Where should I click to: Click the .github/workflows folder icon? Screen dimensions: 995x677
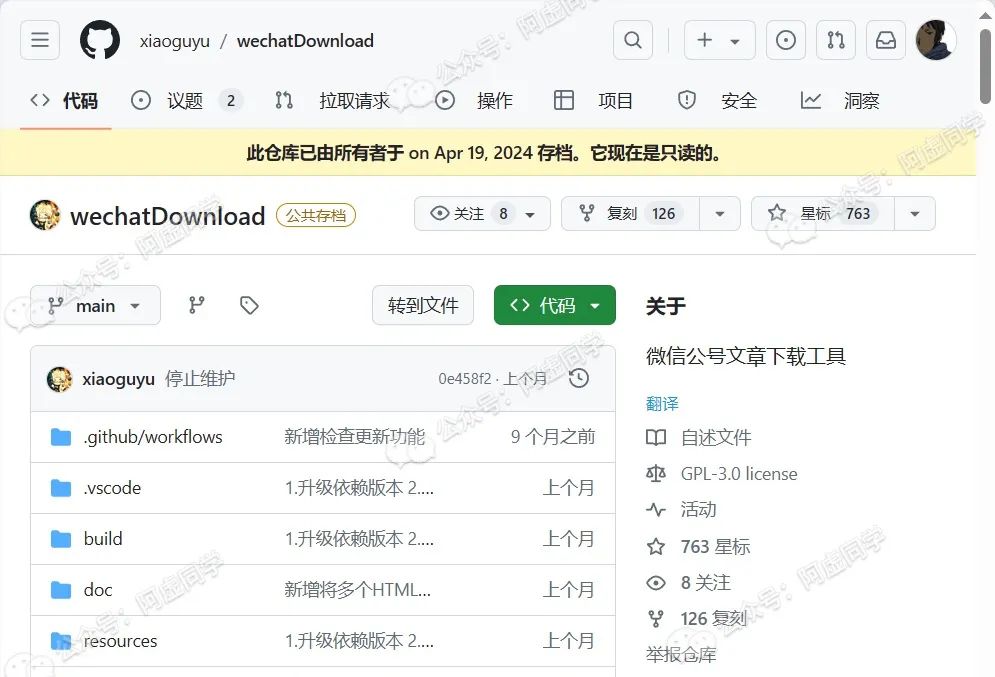(61, 437)
